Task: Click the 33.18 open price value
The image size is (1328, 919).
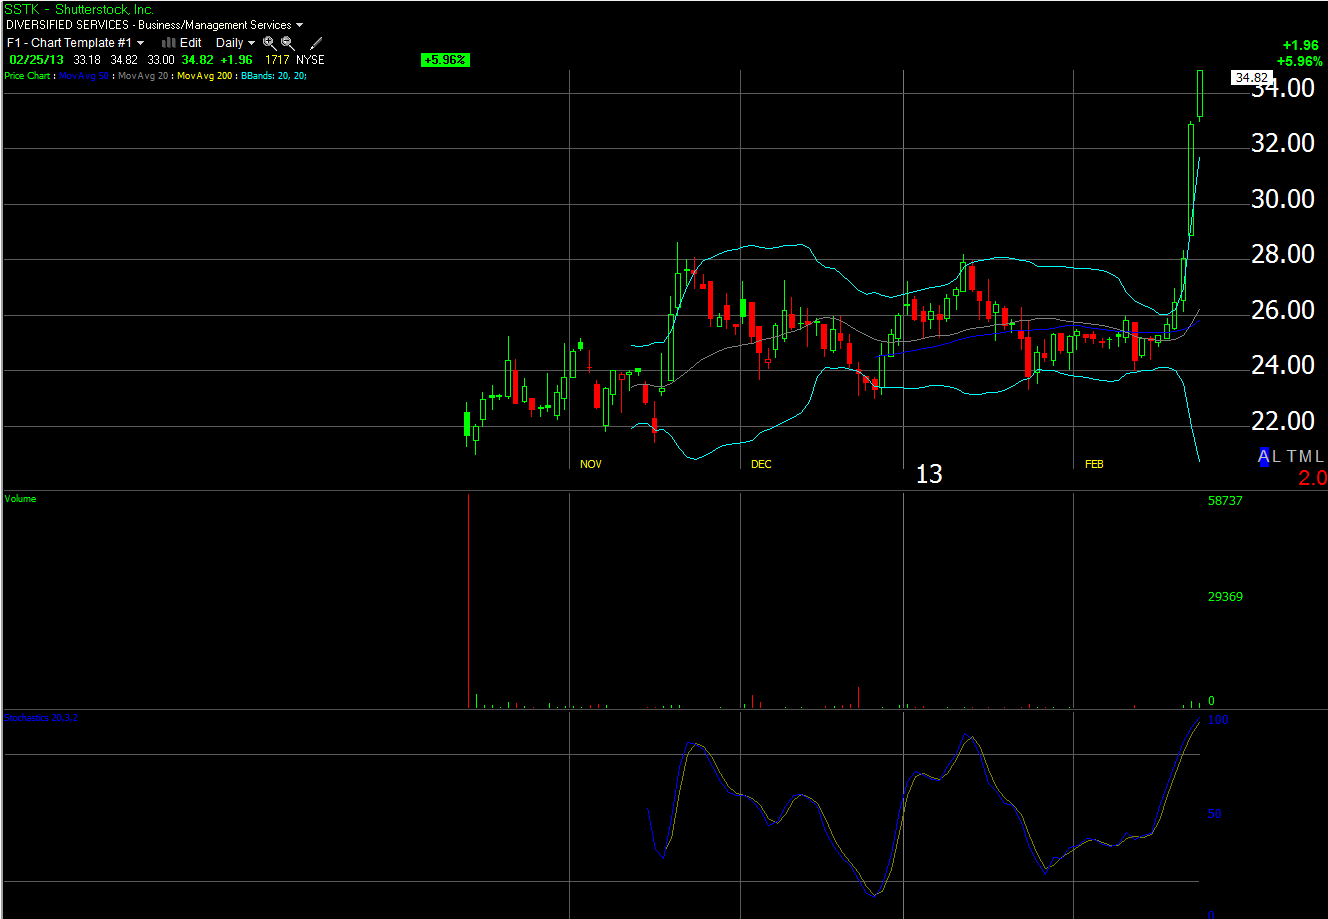Action: coord(88,60)
